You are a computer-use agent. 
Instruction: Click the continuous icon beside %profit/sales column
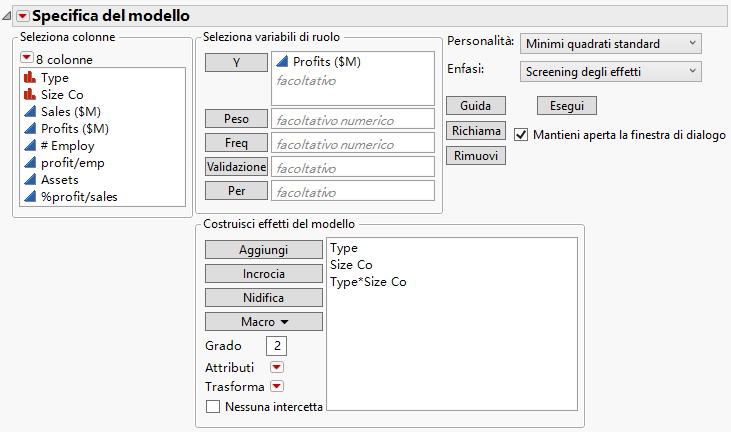pyautogui.click(x=30, y=196)
